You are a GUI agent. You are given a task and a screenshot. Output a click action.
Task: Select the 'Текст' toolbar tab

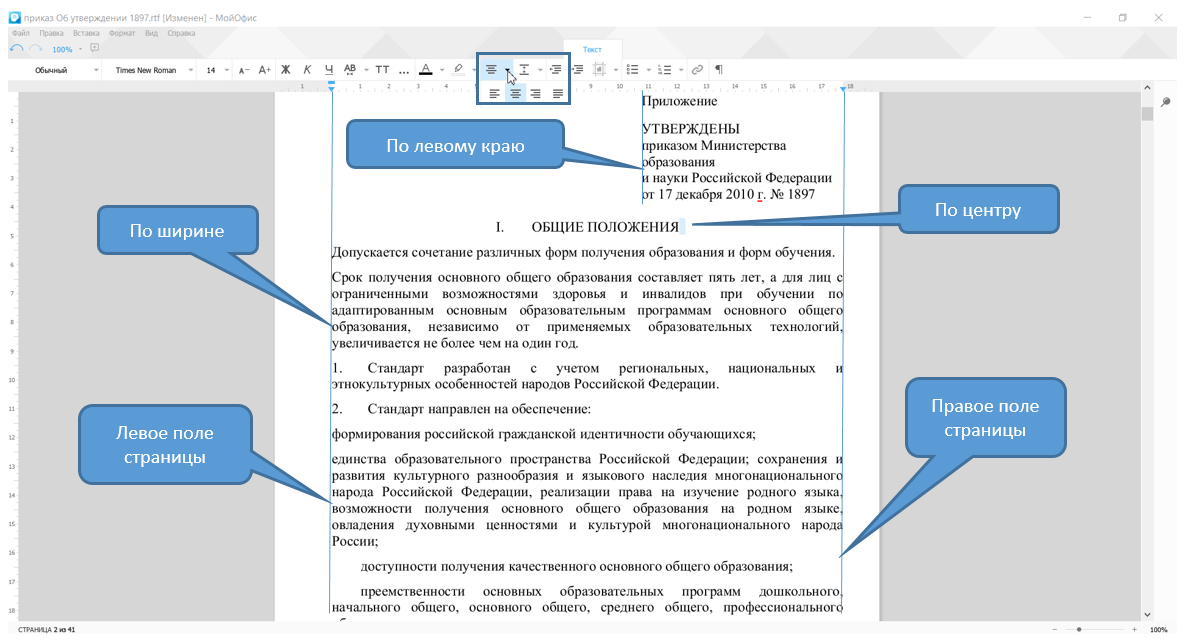(592, 49)
